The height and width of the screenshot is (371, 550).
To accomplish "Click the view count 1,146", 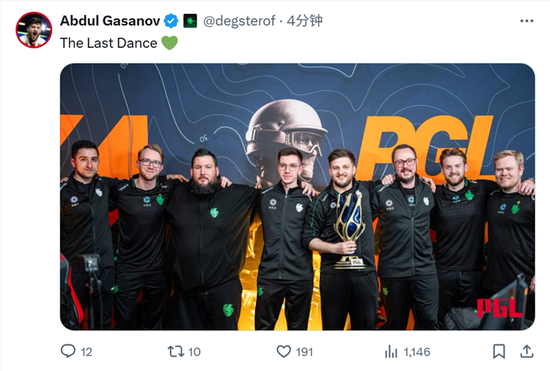I will [x=417, y=352].
